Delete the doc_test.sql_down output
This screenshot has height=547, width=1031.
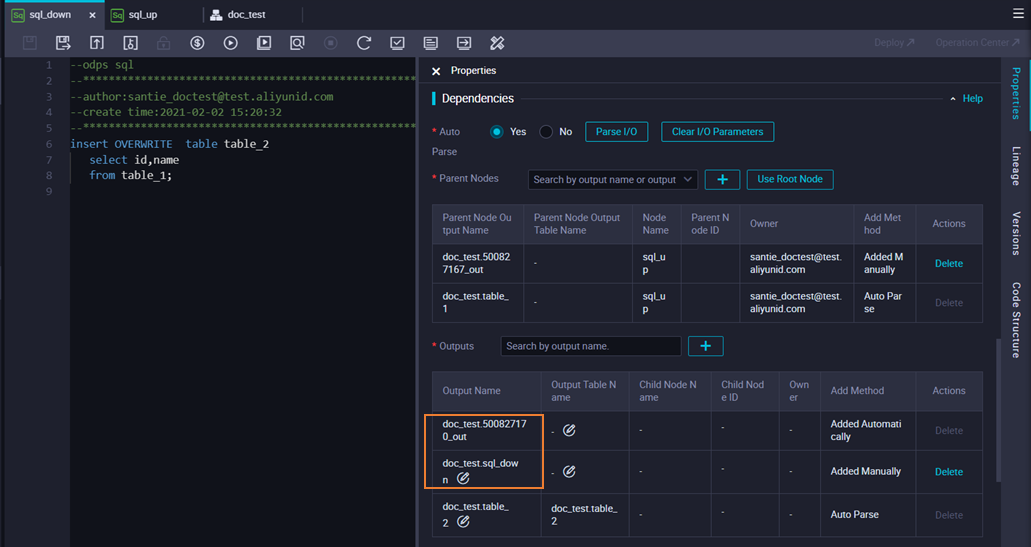coord(949,471)
